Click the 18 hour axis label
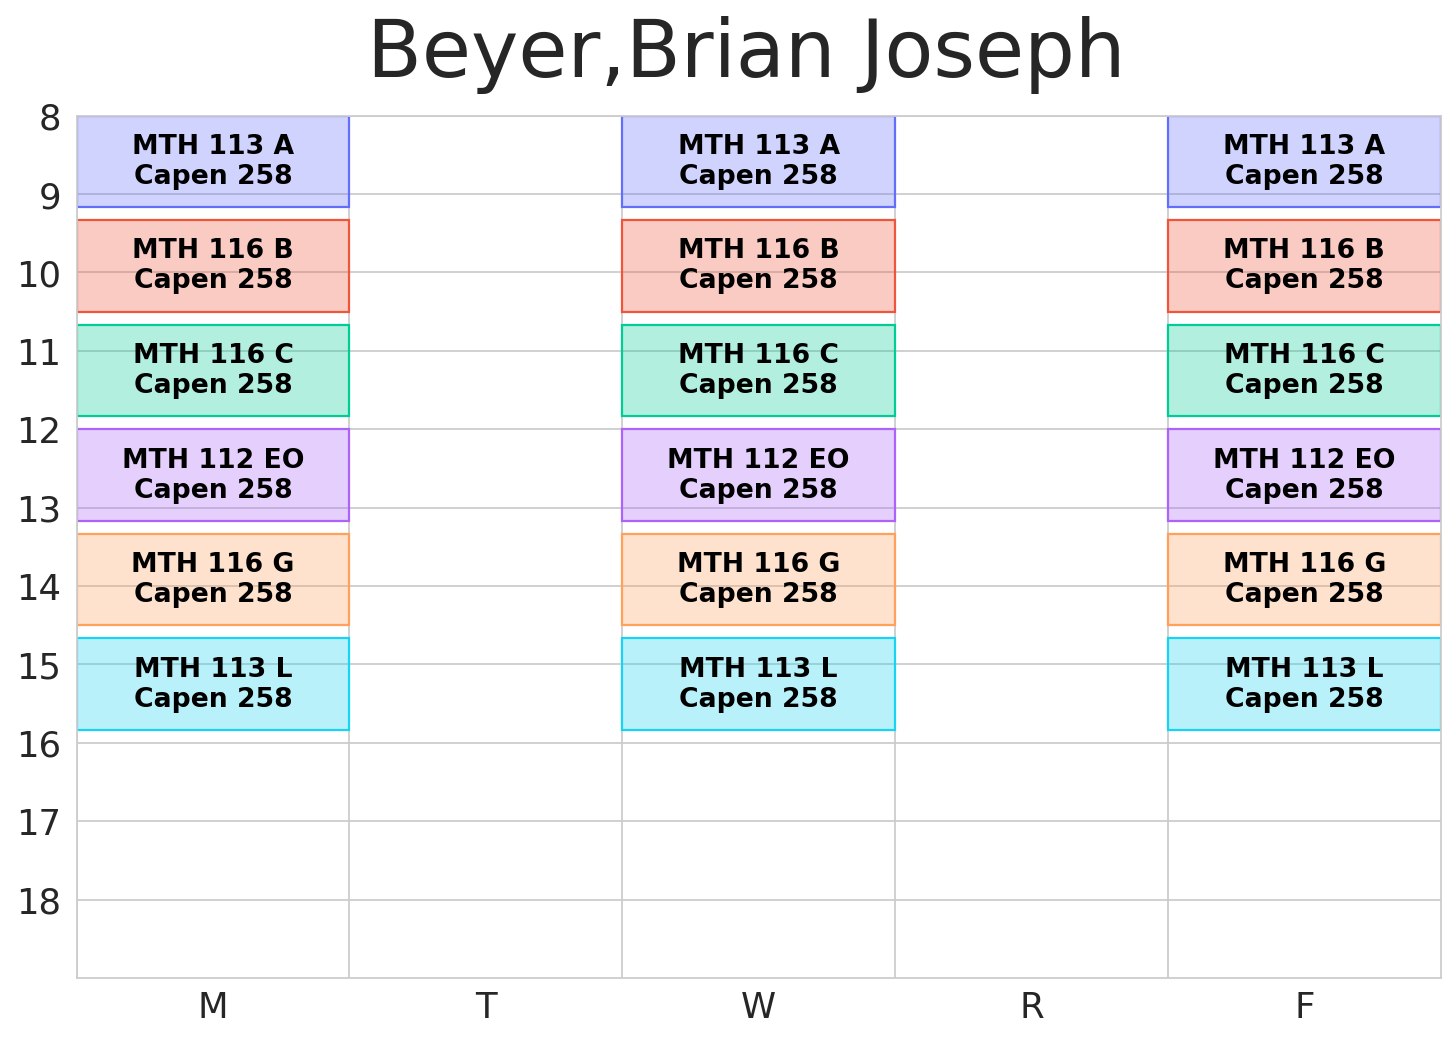The image size is (1456, 1040). point(40,902)
